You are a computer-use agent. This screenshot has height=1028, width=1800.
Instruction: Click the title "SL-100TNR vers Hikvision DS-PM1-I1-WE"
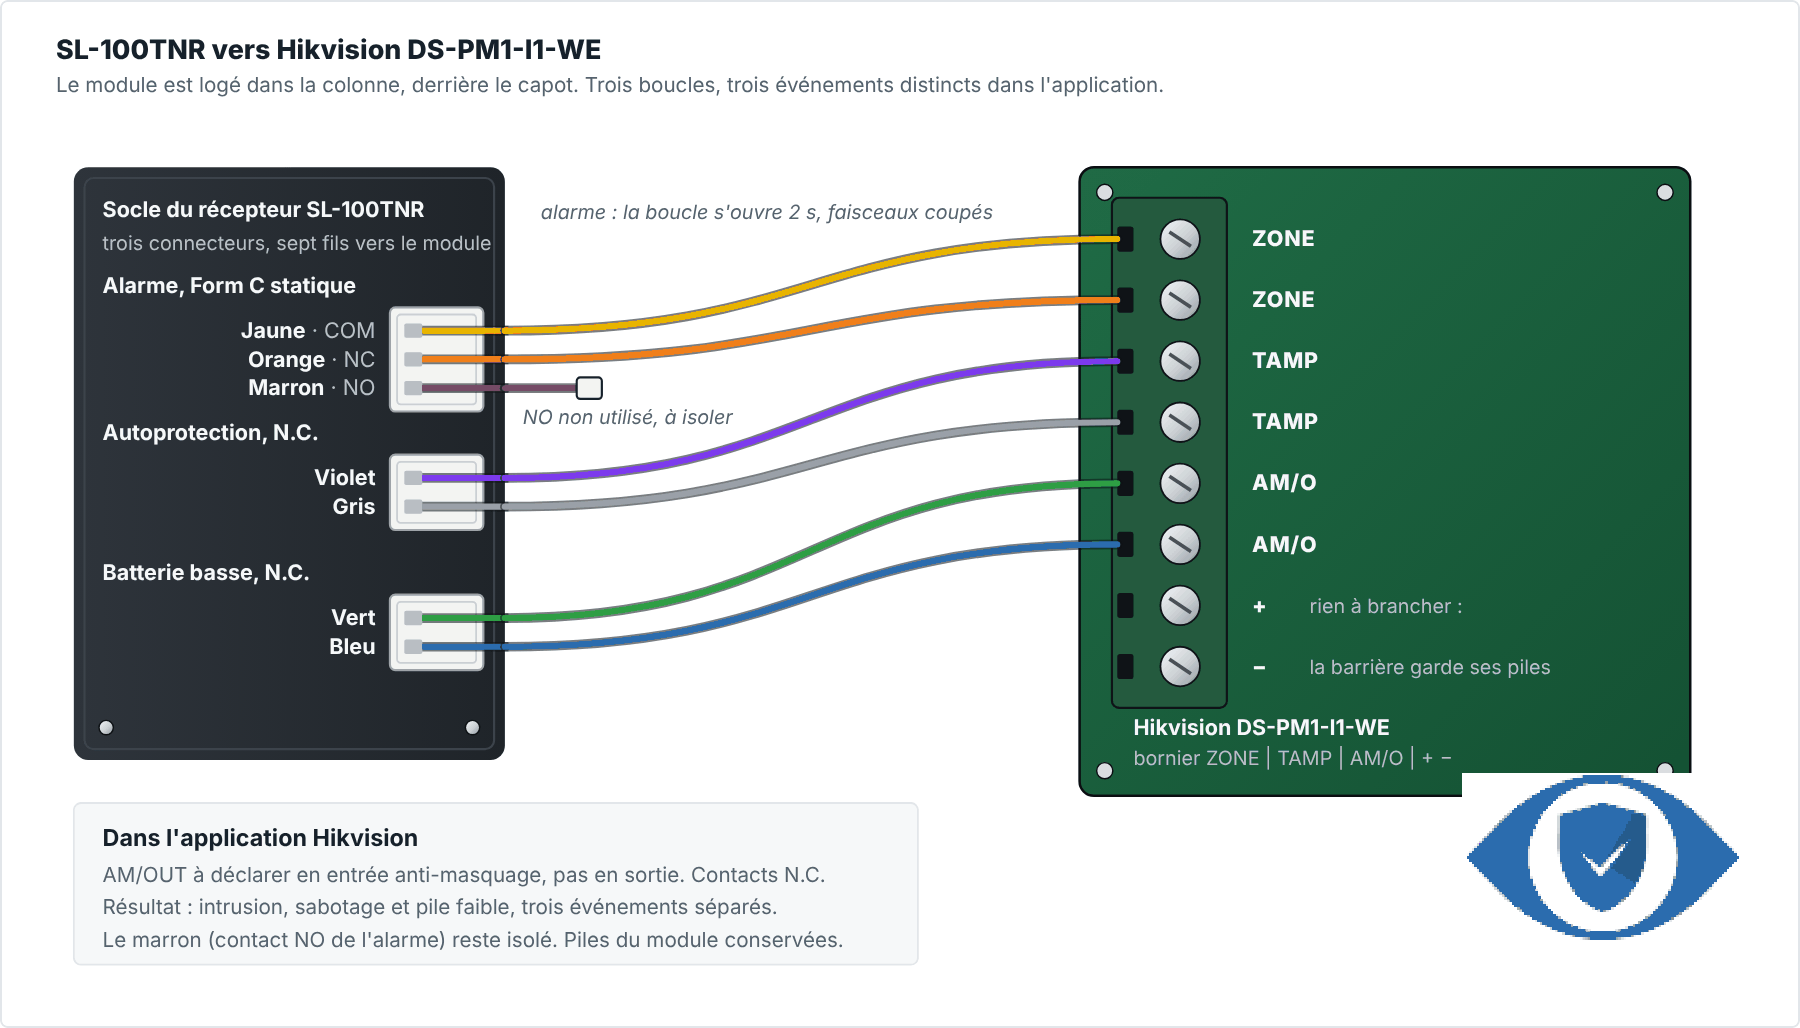[328, 49]
